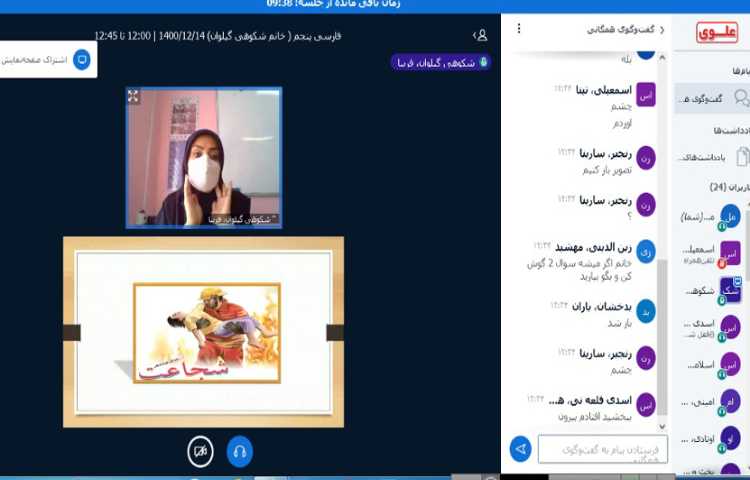Click remaining session time banner

(333, 4)
